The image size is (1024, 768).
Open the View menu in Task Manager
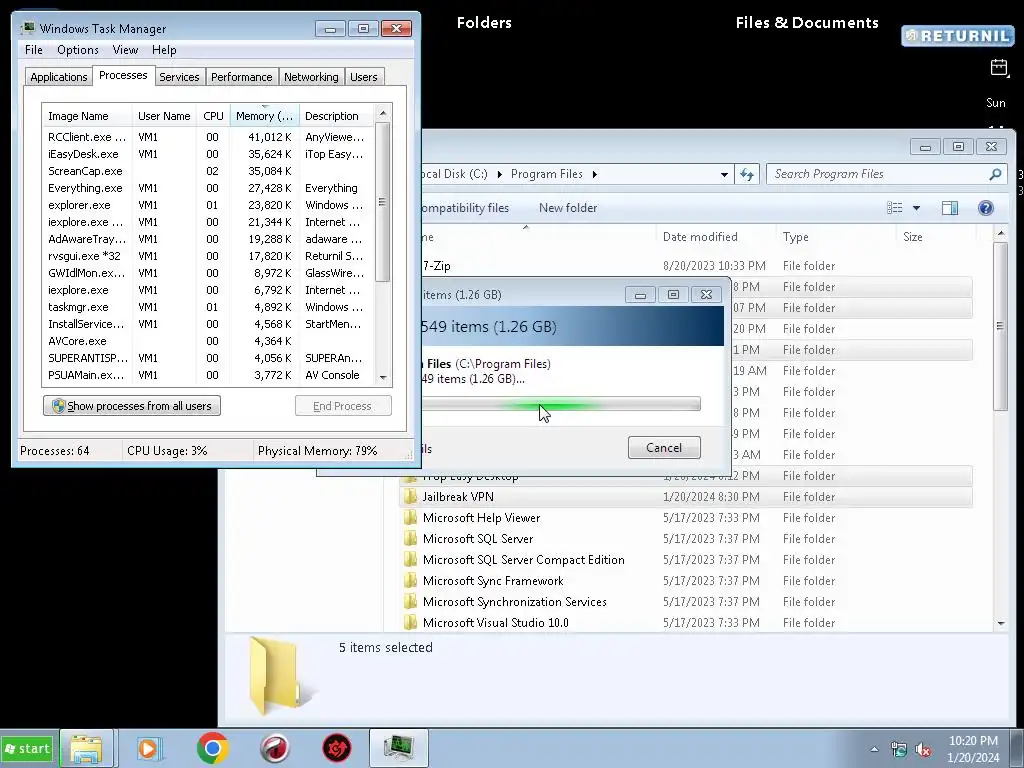pyautogui.click(x=125, y=50)
